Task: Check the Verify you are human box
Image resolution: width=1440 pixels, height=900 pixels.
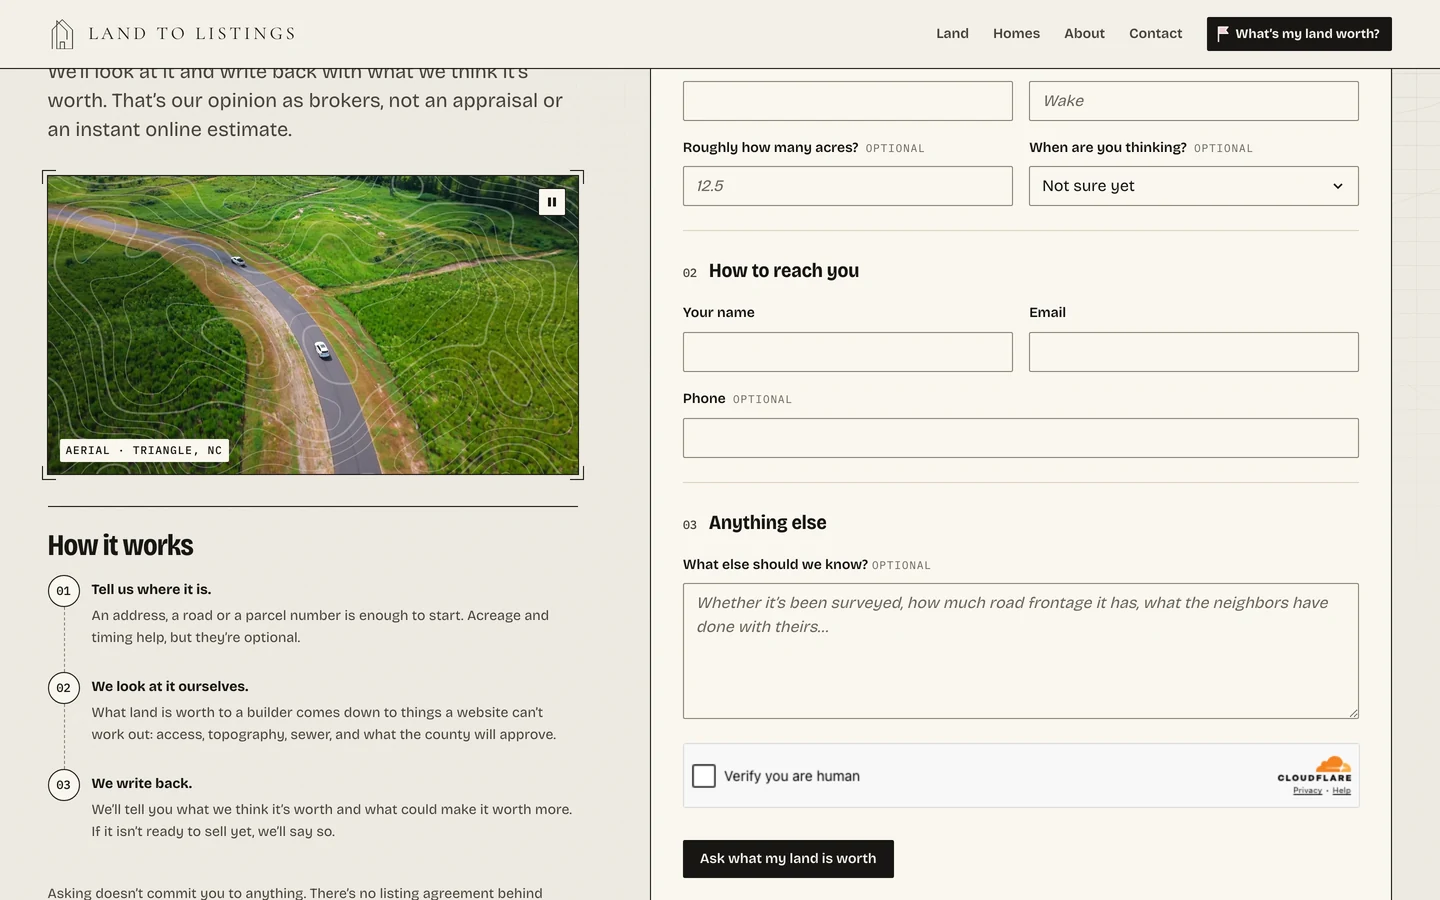Action: tap(704, 776)
